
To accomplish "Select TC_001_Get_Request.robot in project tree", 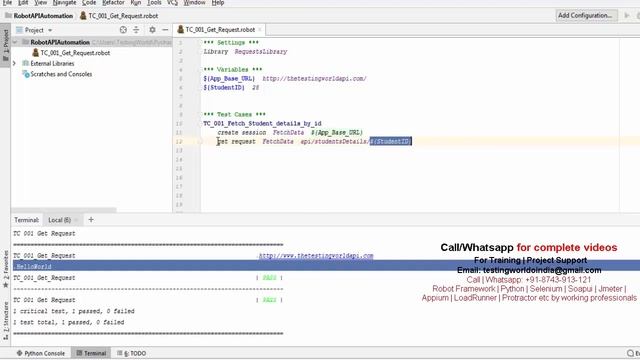I will [x=75, y=53].
